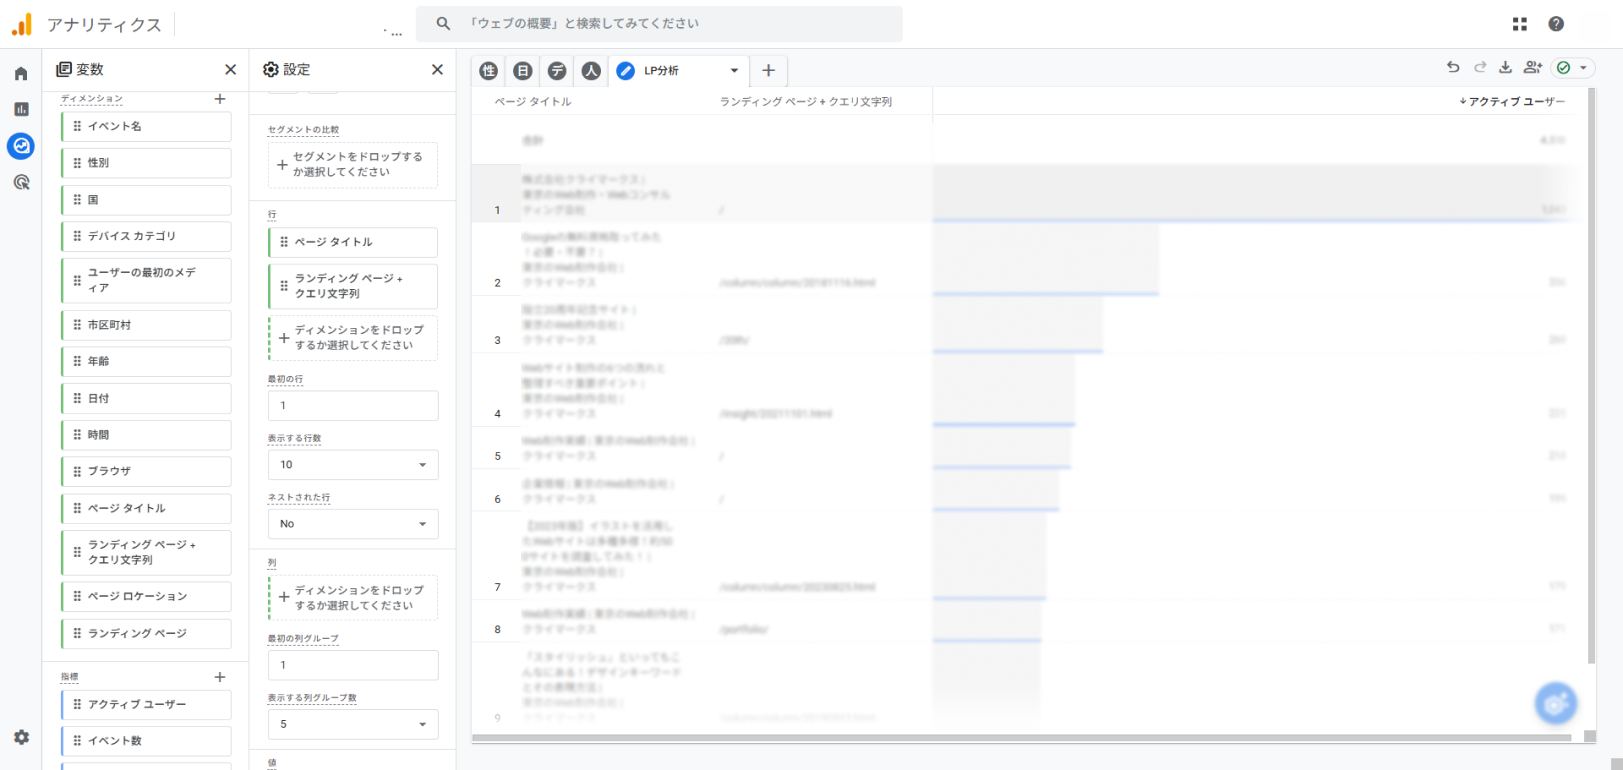1623x770 pixels.
Task: Close the 設定 panel
Action: click(437, 69)
